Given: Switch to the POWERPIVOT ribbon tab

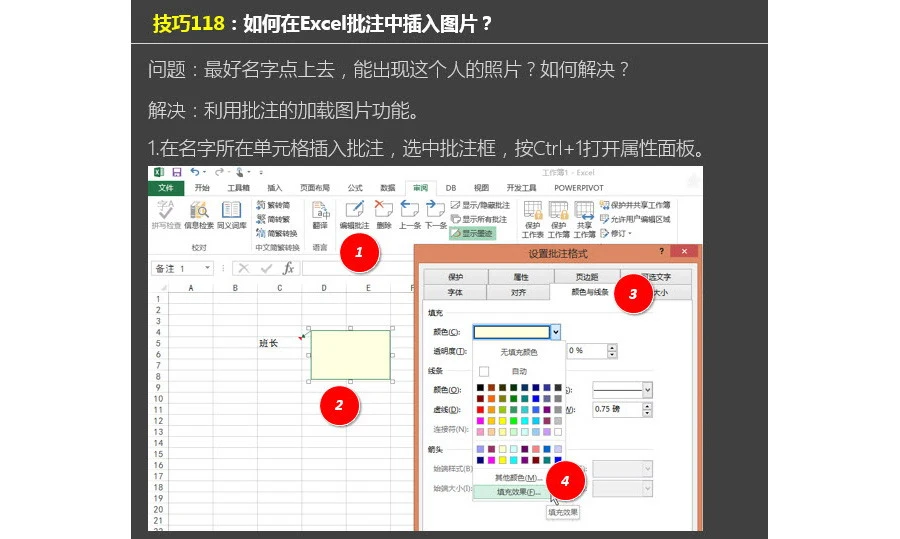Looking at the screenshot, I should pos(579,188).
